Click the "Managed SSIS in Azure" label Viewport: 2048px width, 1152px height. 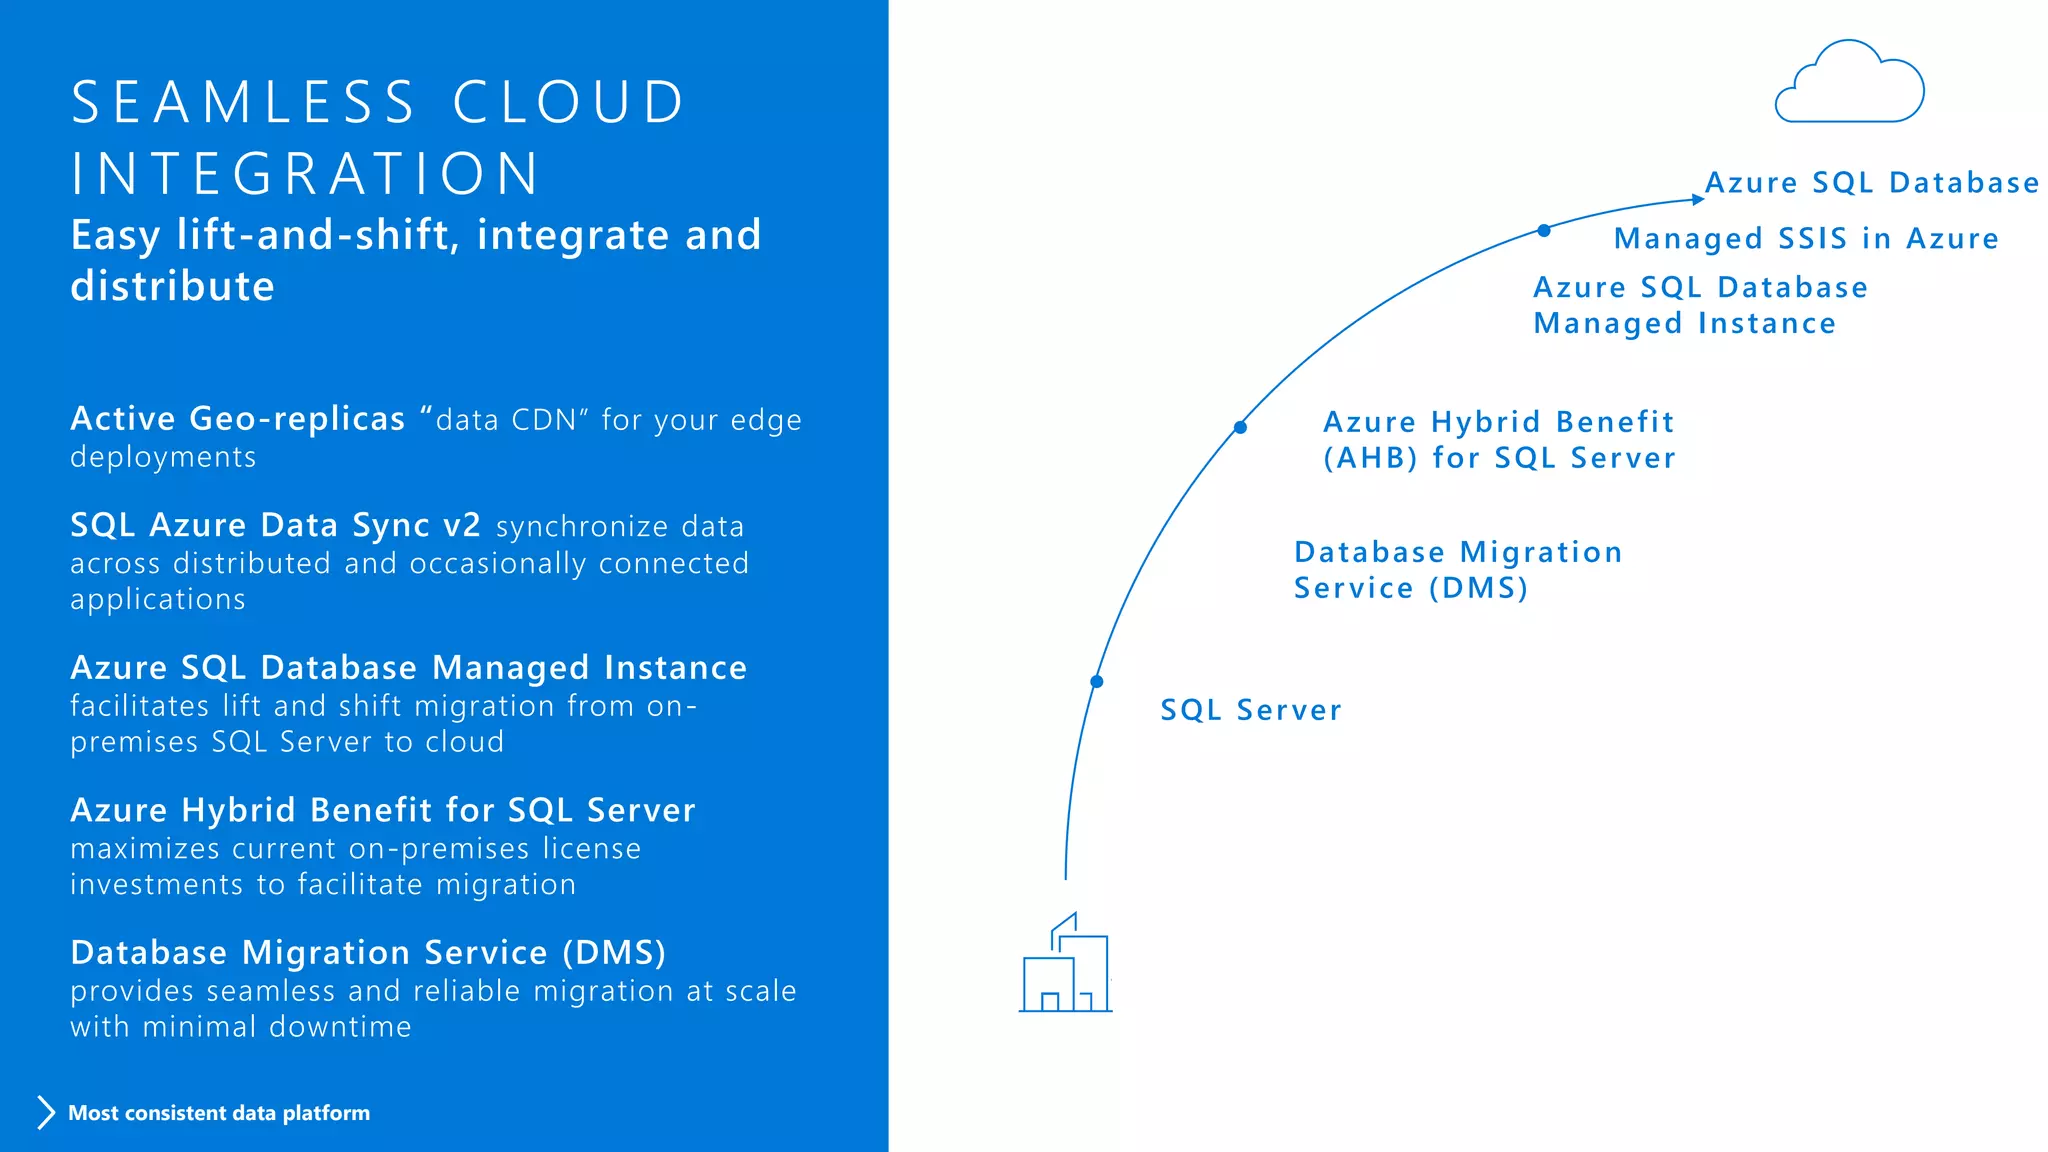pos(1806,239)
